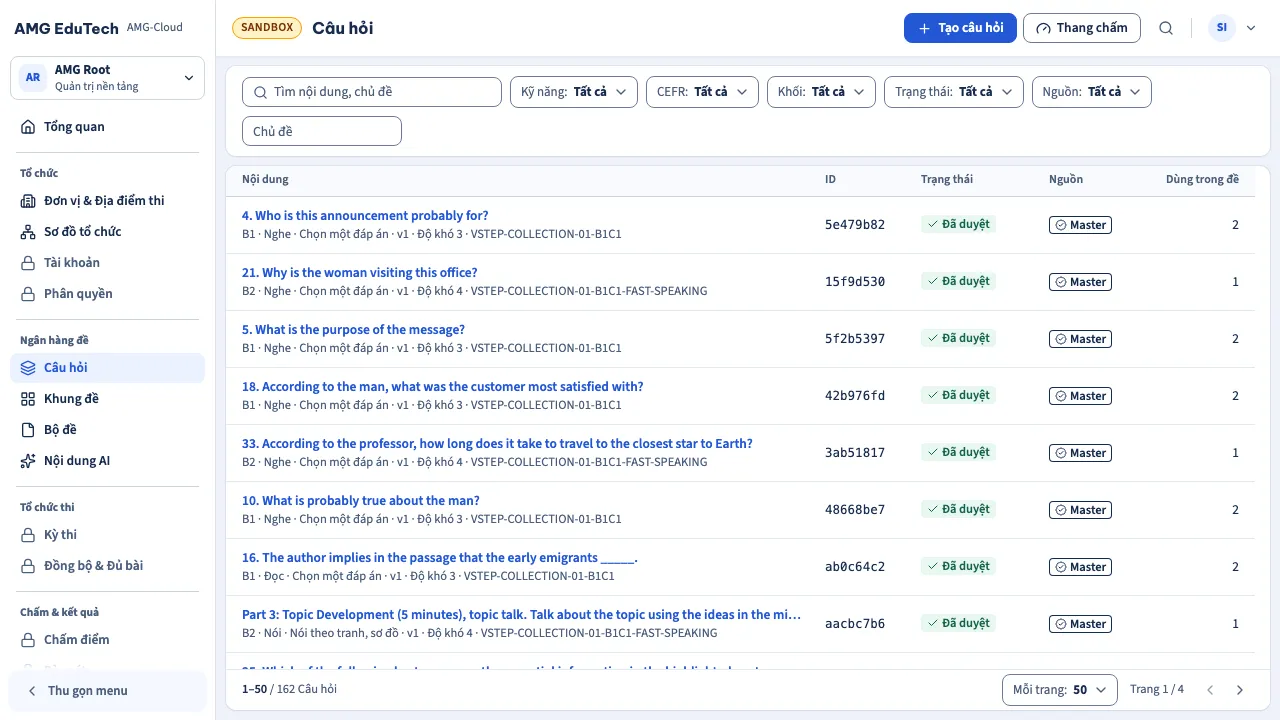Viewport: 1280px width, 720px height.
Task: Open Tổng quan home icon
Action: pos(28,127)
